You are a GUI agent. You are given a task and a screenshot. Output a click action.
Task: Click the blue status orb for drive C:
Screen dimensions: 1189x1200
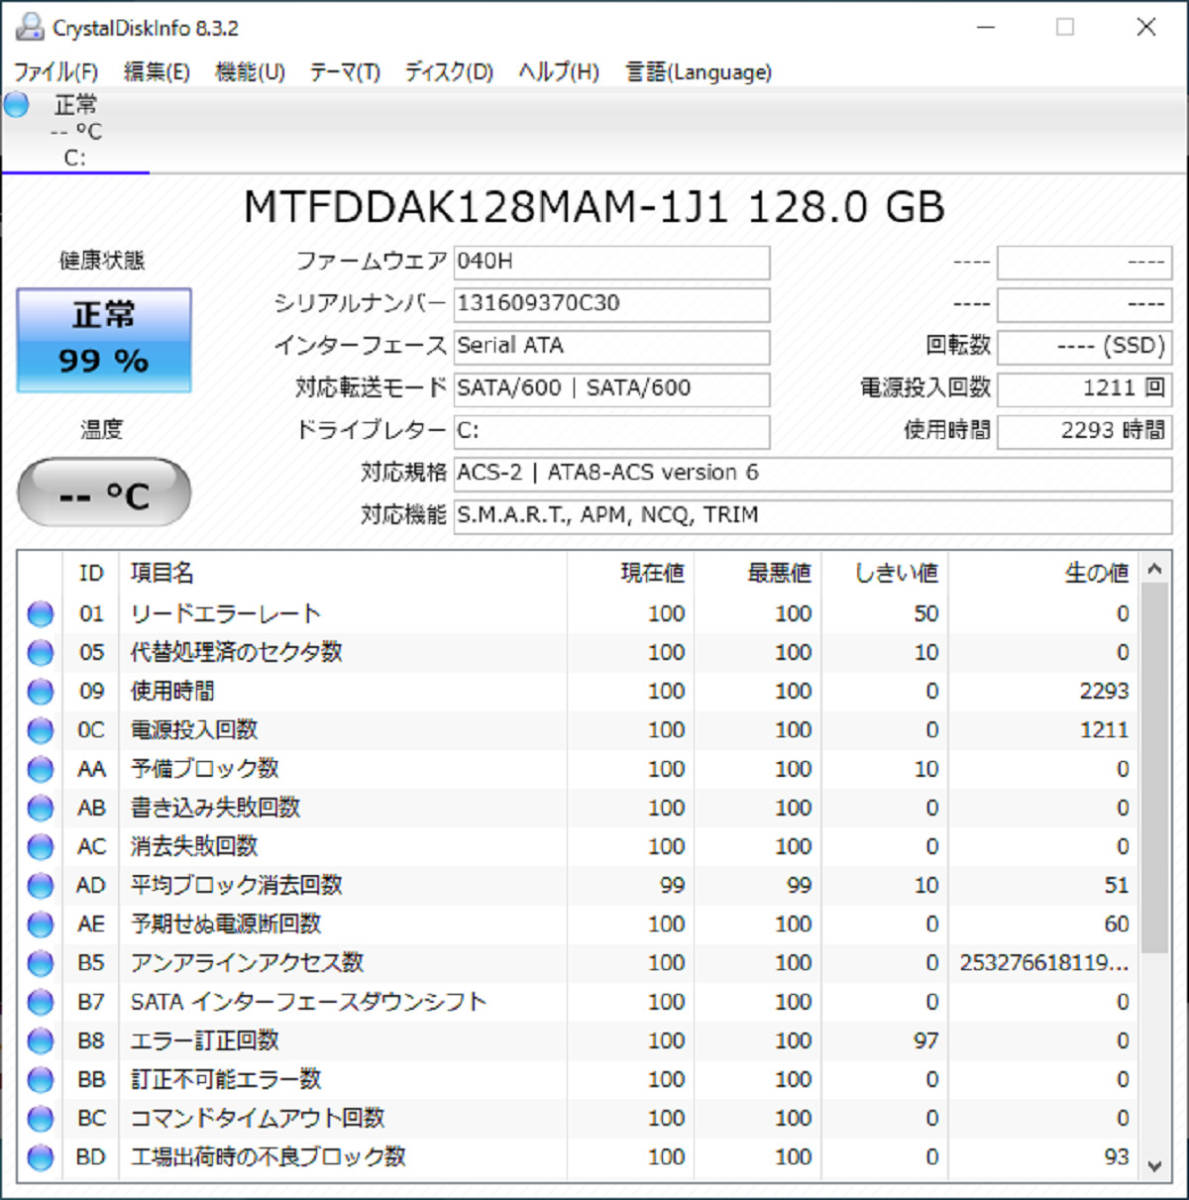(x=17, y=104)
